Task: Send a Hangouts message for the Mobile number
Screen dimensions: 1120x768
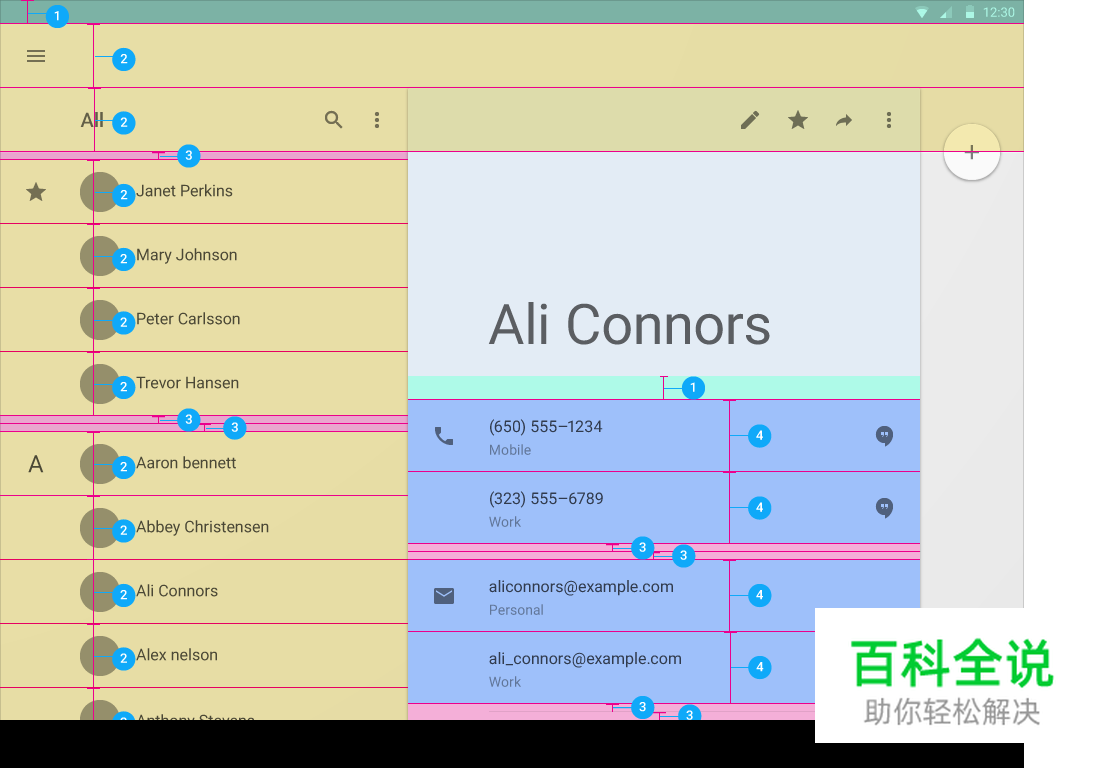Action: [885, 436]
